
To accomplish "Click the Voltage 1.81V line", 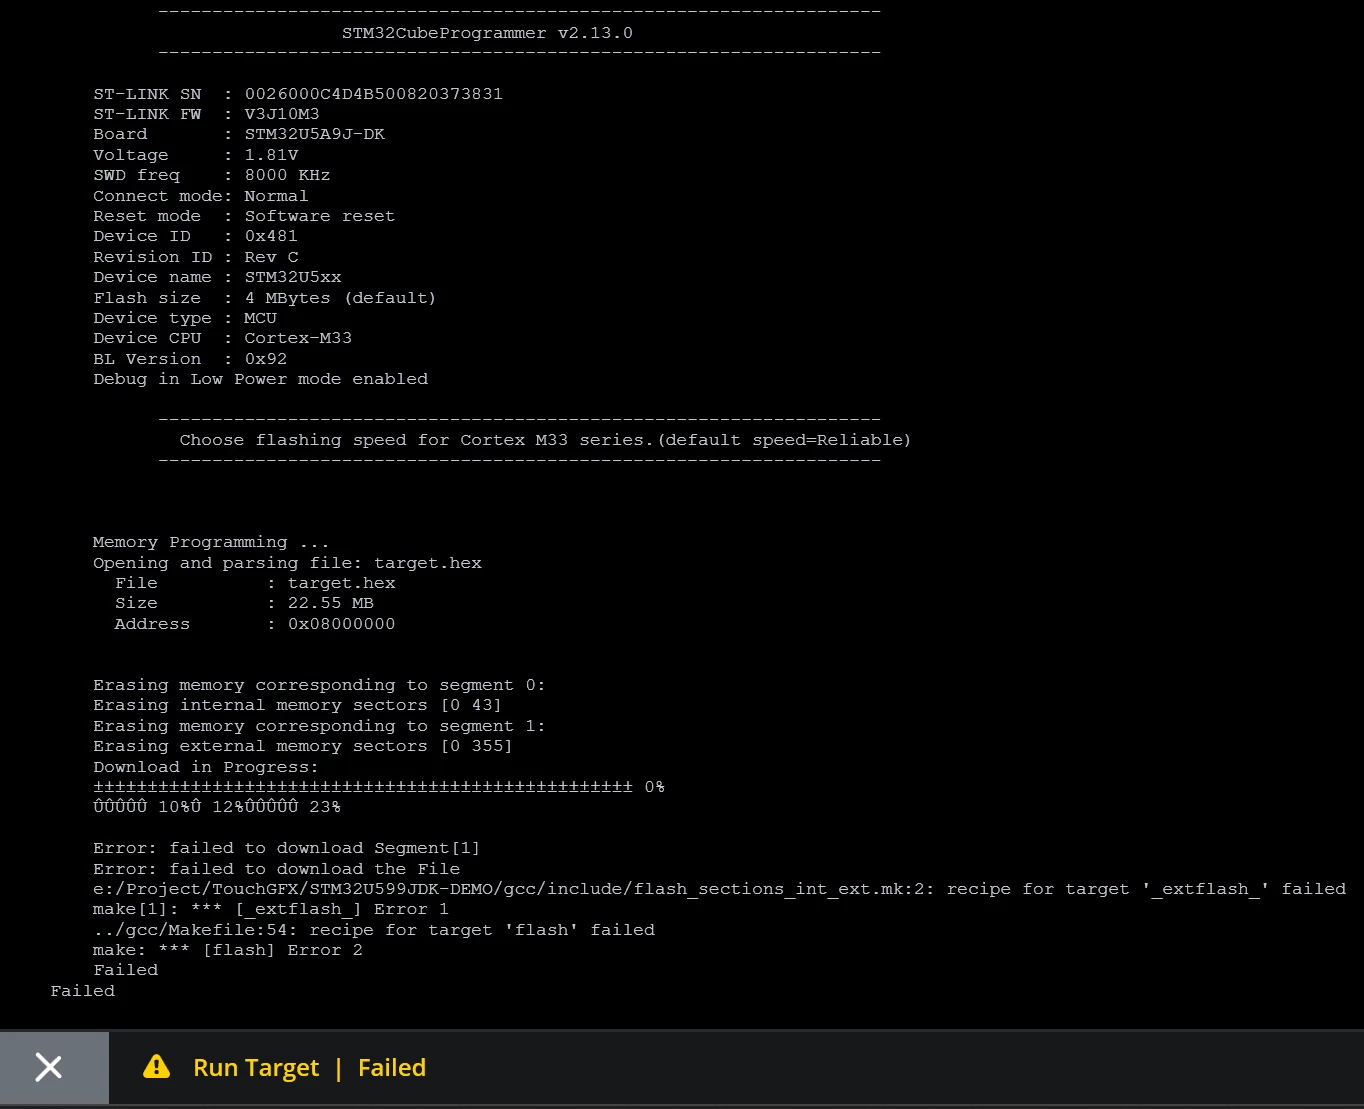I will coord(196,155).
